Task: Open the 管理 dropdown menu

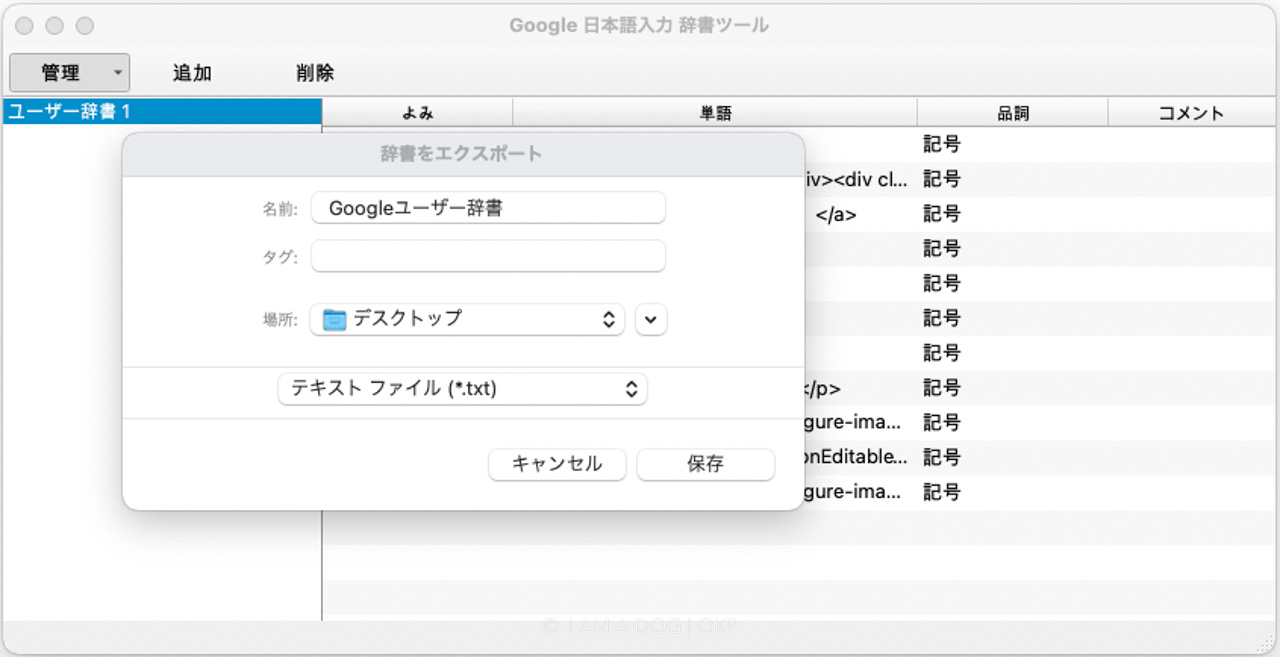Action: 70,73
